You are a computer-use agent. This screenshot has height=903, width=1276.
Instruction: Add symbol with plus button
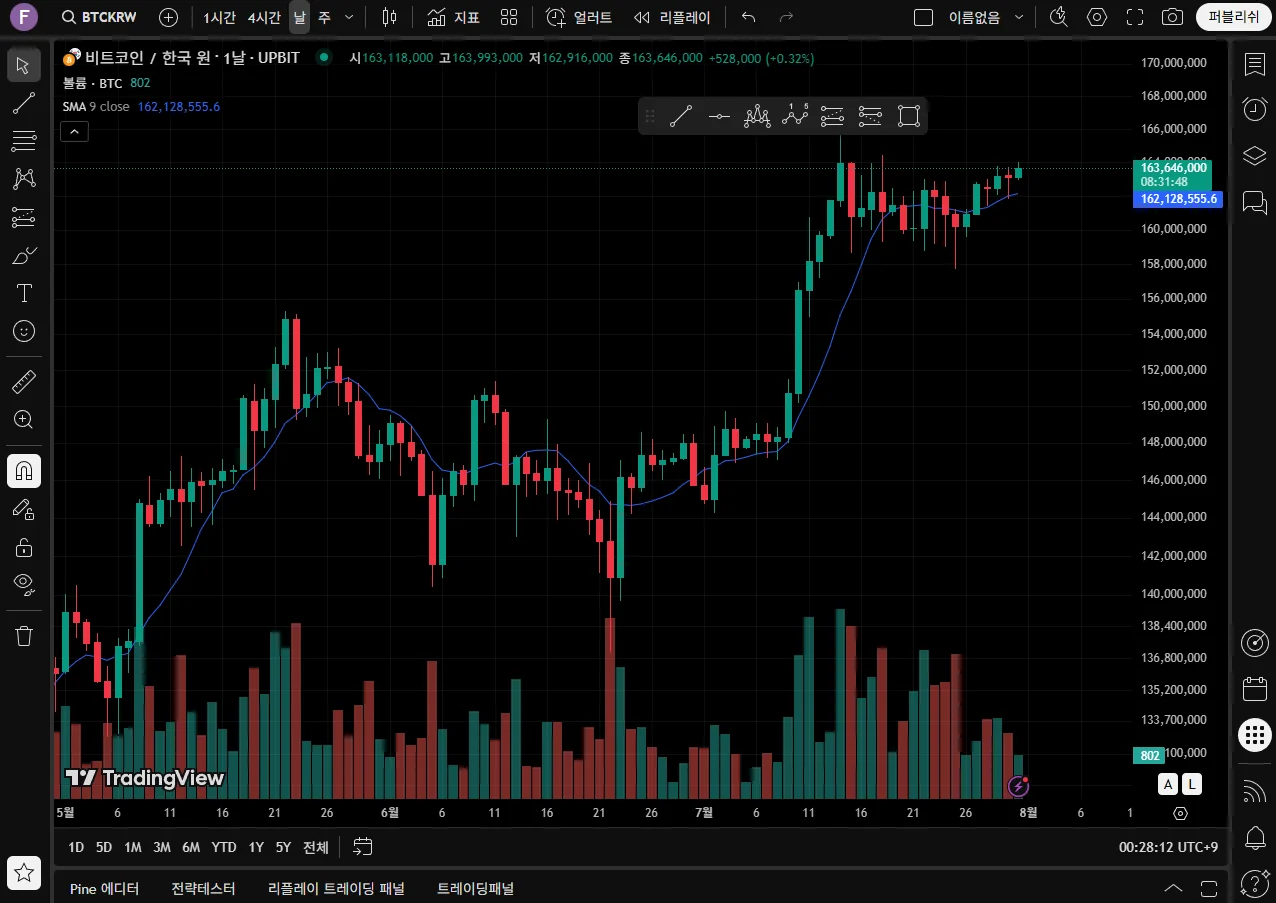point(169,17)
